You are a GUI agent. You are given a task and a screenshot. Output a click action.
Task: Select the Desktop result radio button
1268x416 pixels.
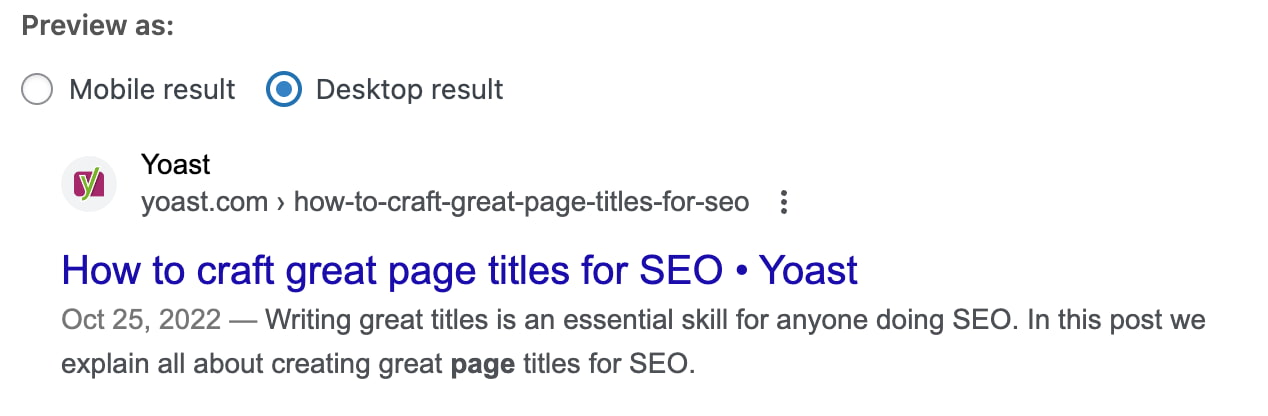284,90
